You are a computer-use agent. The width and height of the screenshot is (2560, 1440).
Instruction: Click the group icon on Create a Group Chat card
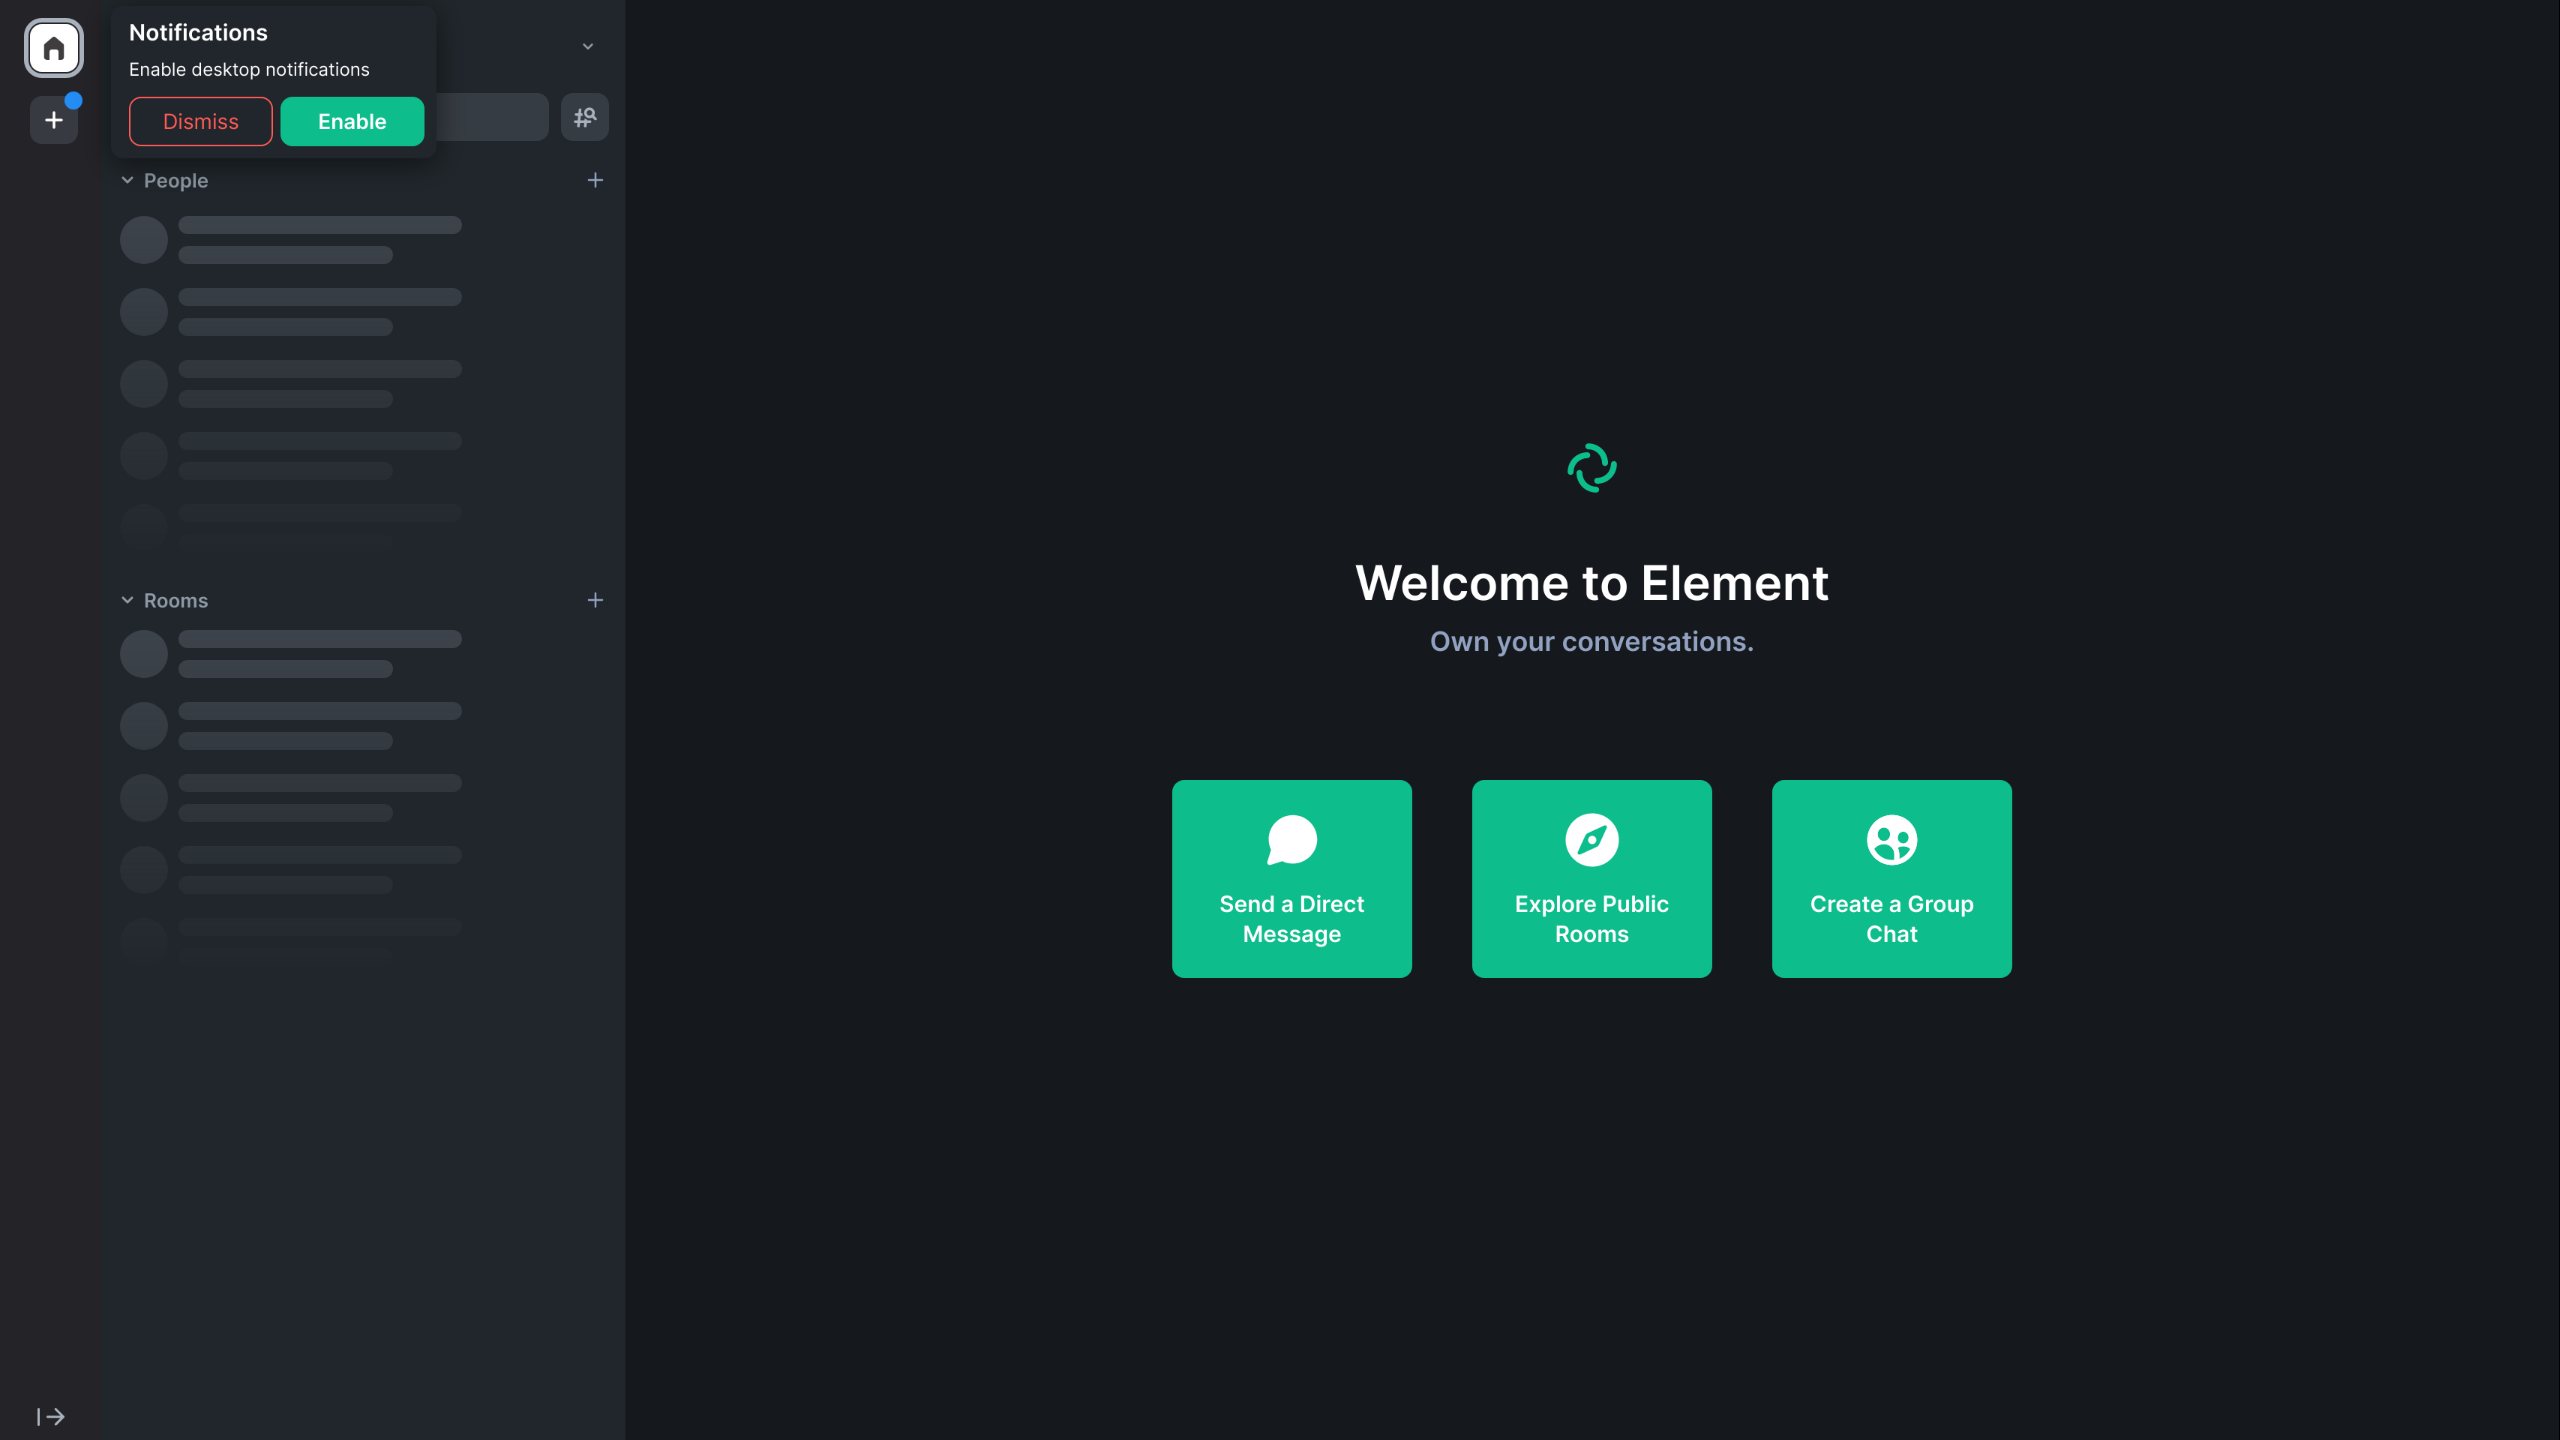(x=1890, y=839)
